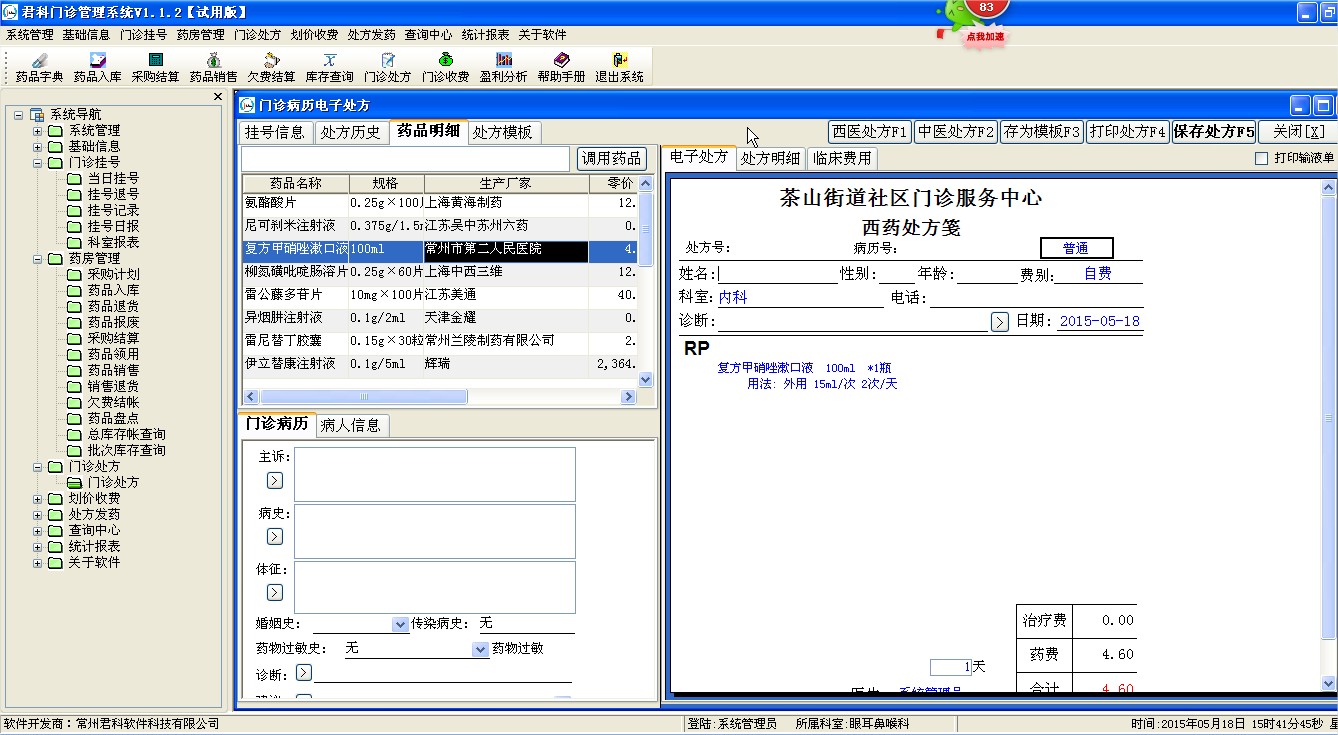Switch to the 处方历史 tab

pyautogui.click(x=351, y=132)
